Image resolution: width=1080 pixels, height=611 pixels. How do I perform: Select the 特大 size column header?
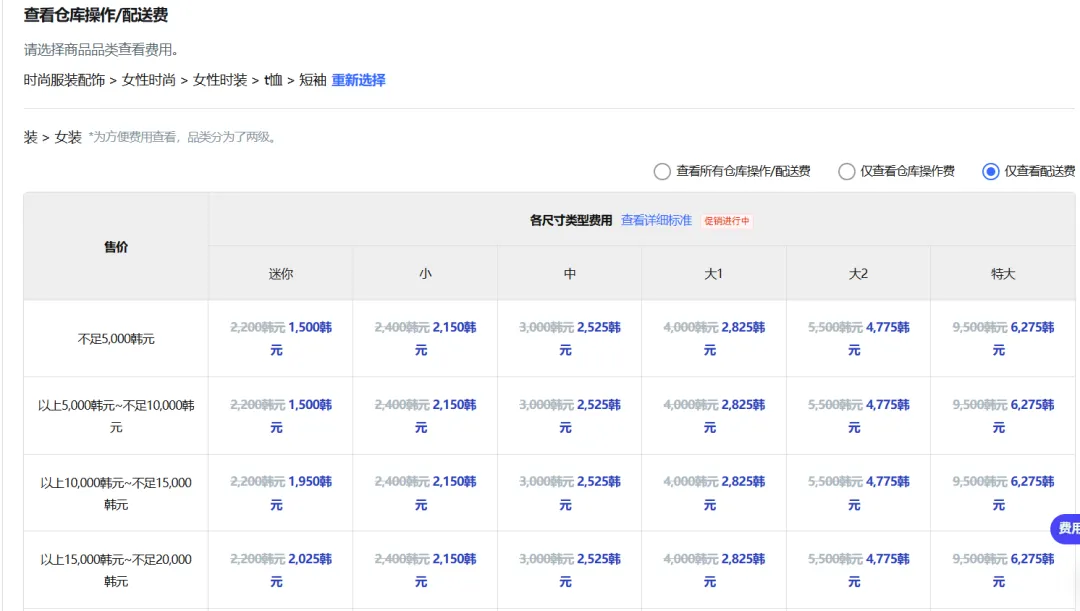point(1002,273)
